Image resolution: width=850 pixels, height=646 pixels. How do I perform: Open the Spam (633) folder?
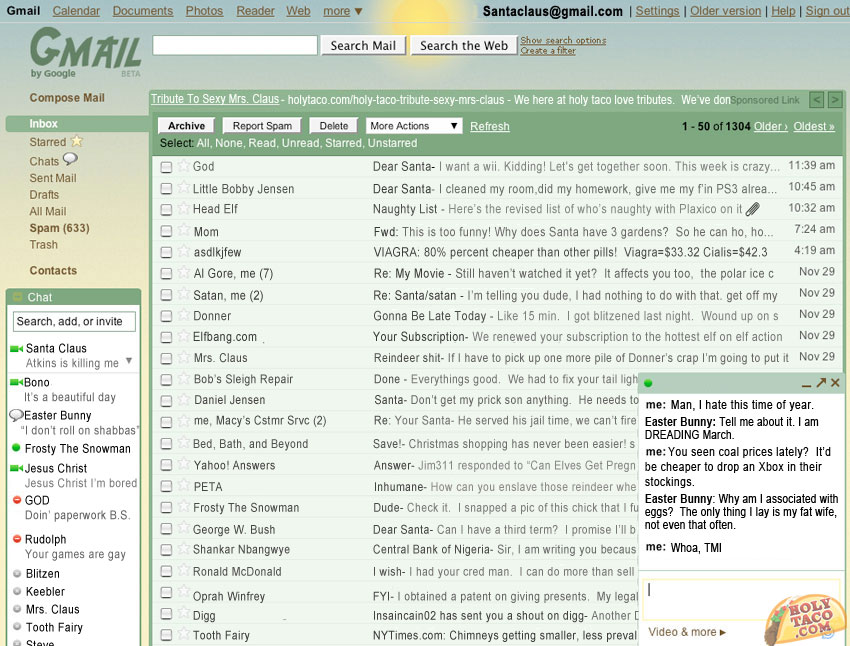60,228
